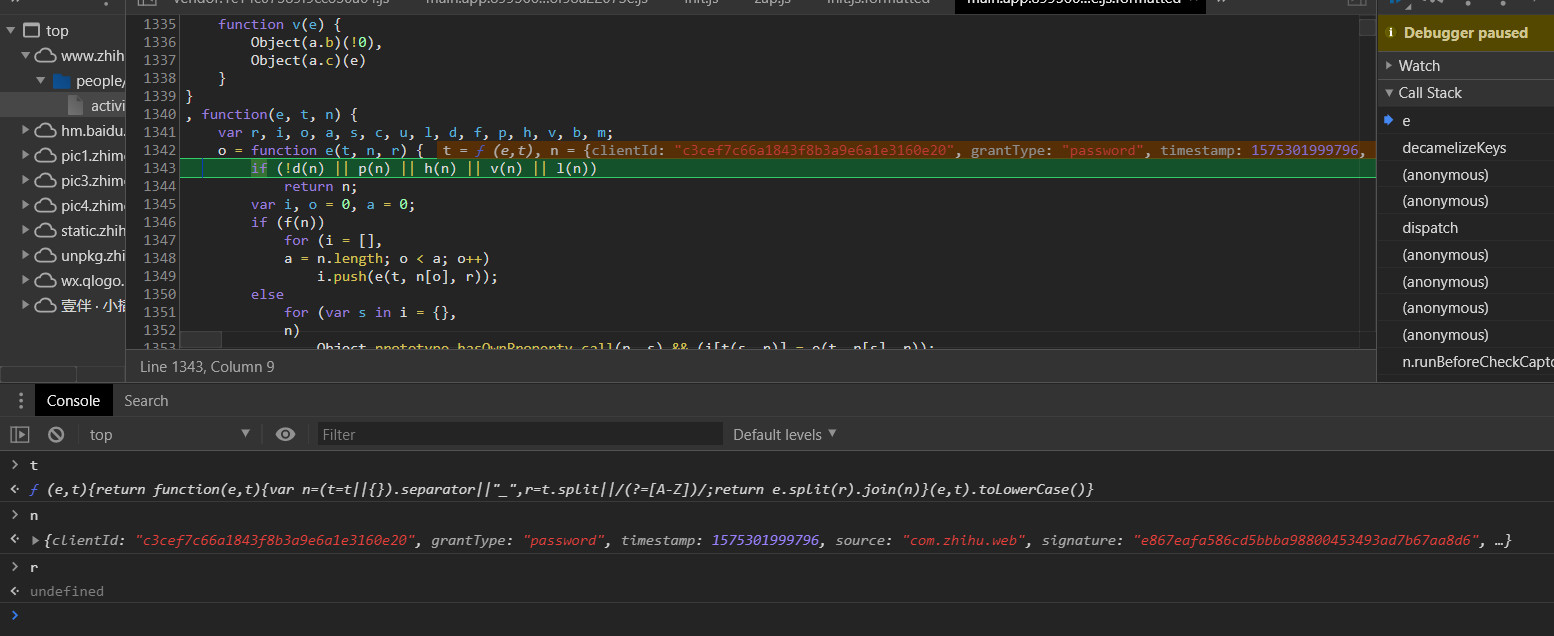
Task: Select call stack frame dispatch
Action: click(1466, 228)
